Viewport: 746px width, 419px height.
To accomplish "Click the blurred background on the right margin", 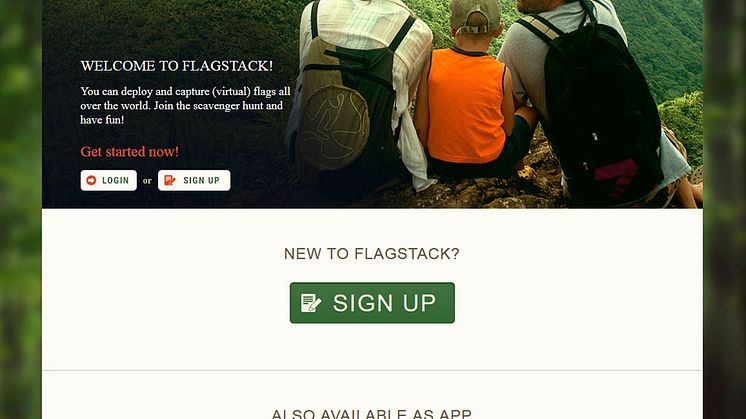I will pos(724,209).
